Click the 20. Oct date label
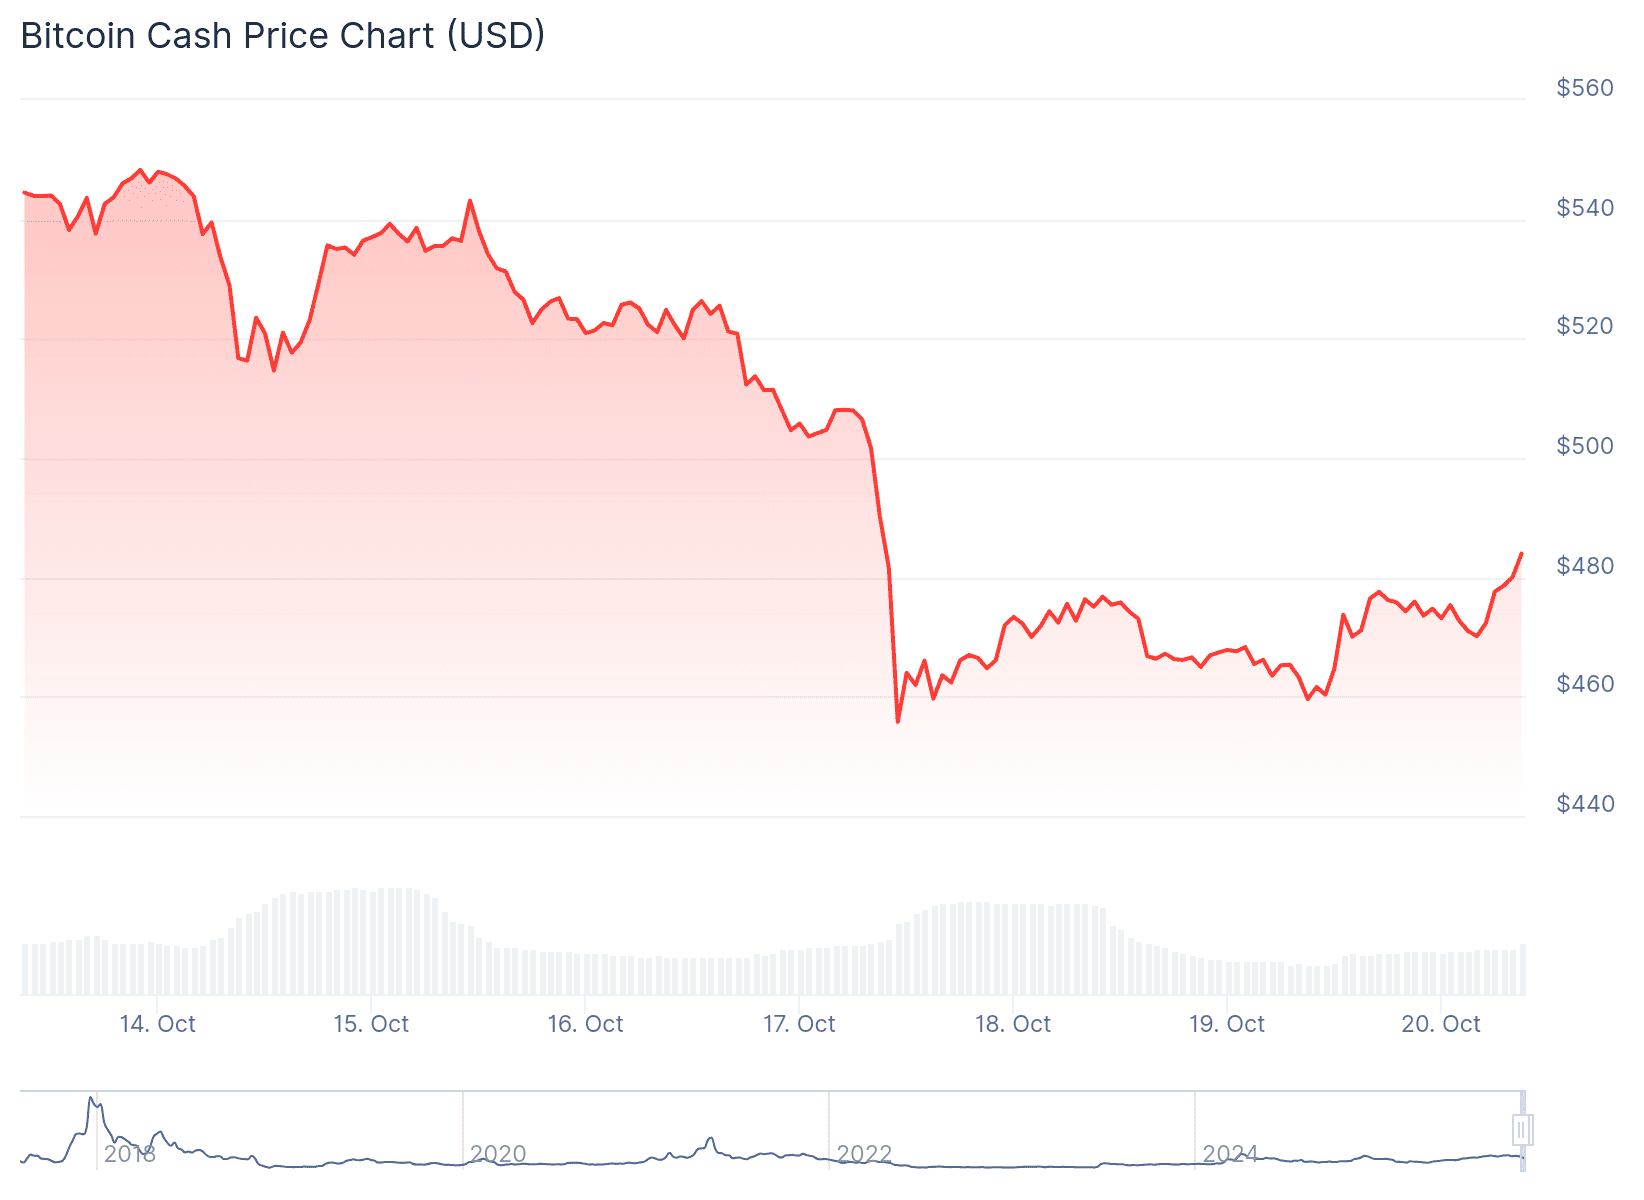1644x1200 pixels. point(1441,1024)
